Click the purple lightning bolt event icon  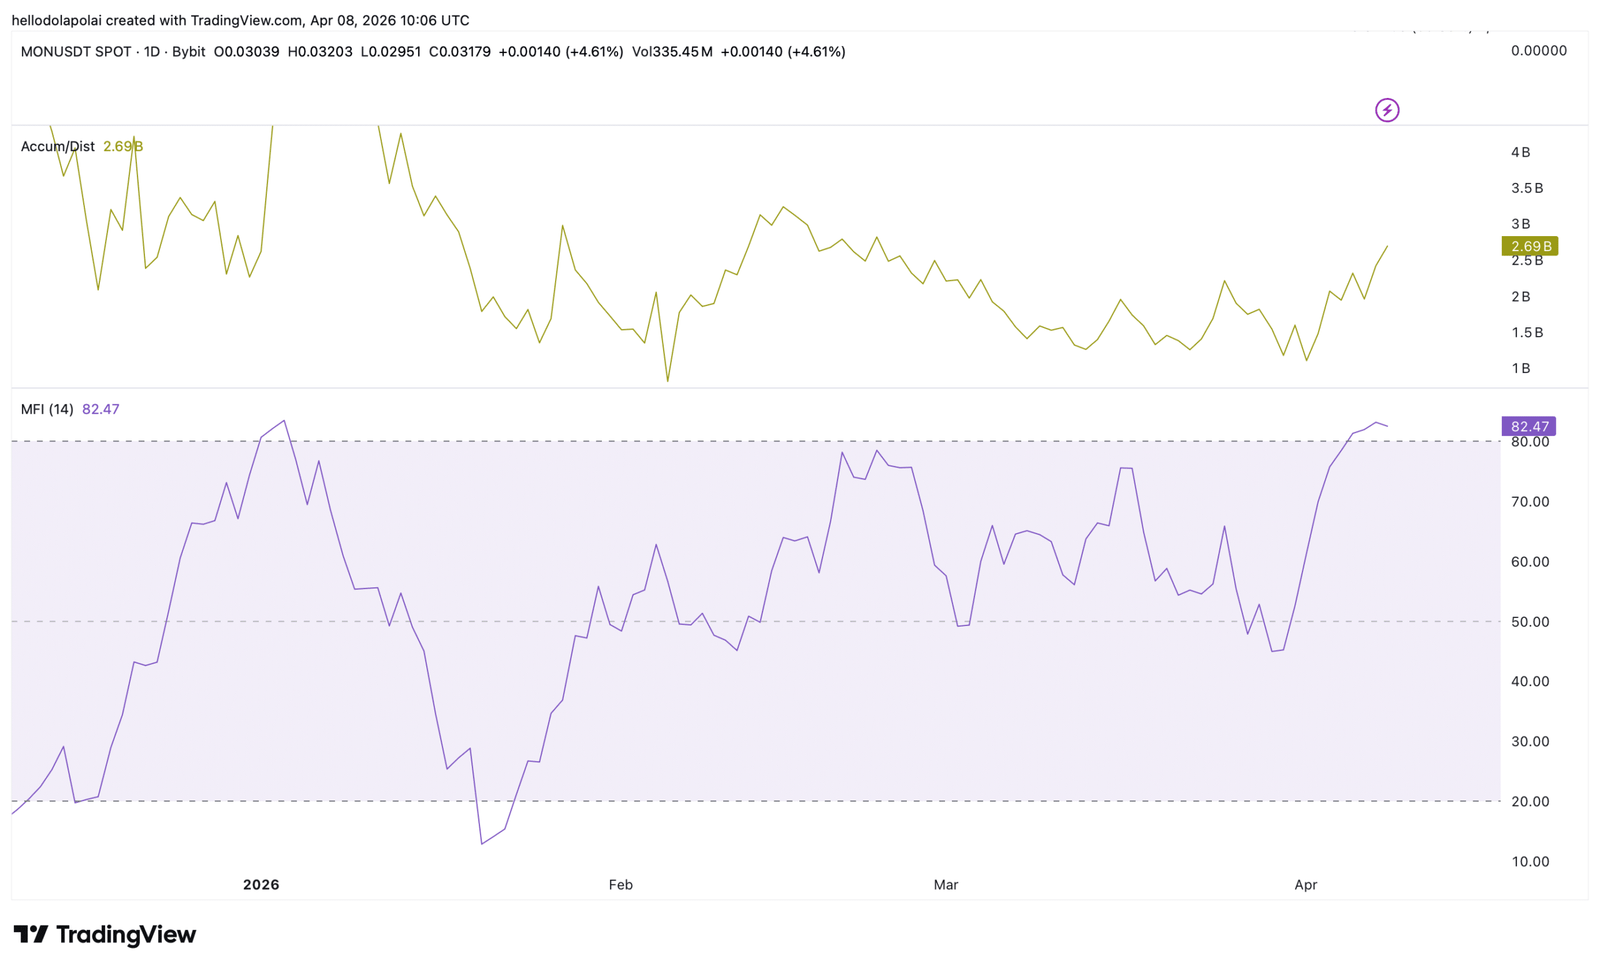1387,110
